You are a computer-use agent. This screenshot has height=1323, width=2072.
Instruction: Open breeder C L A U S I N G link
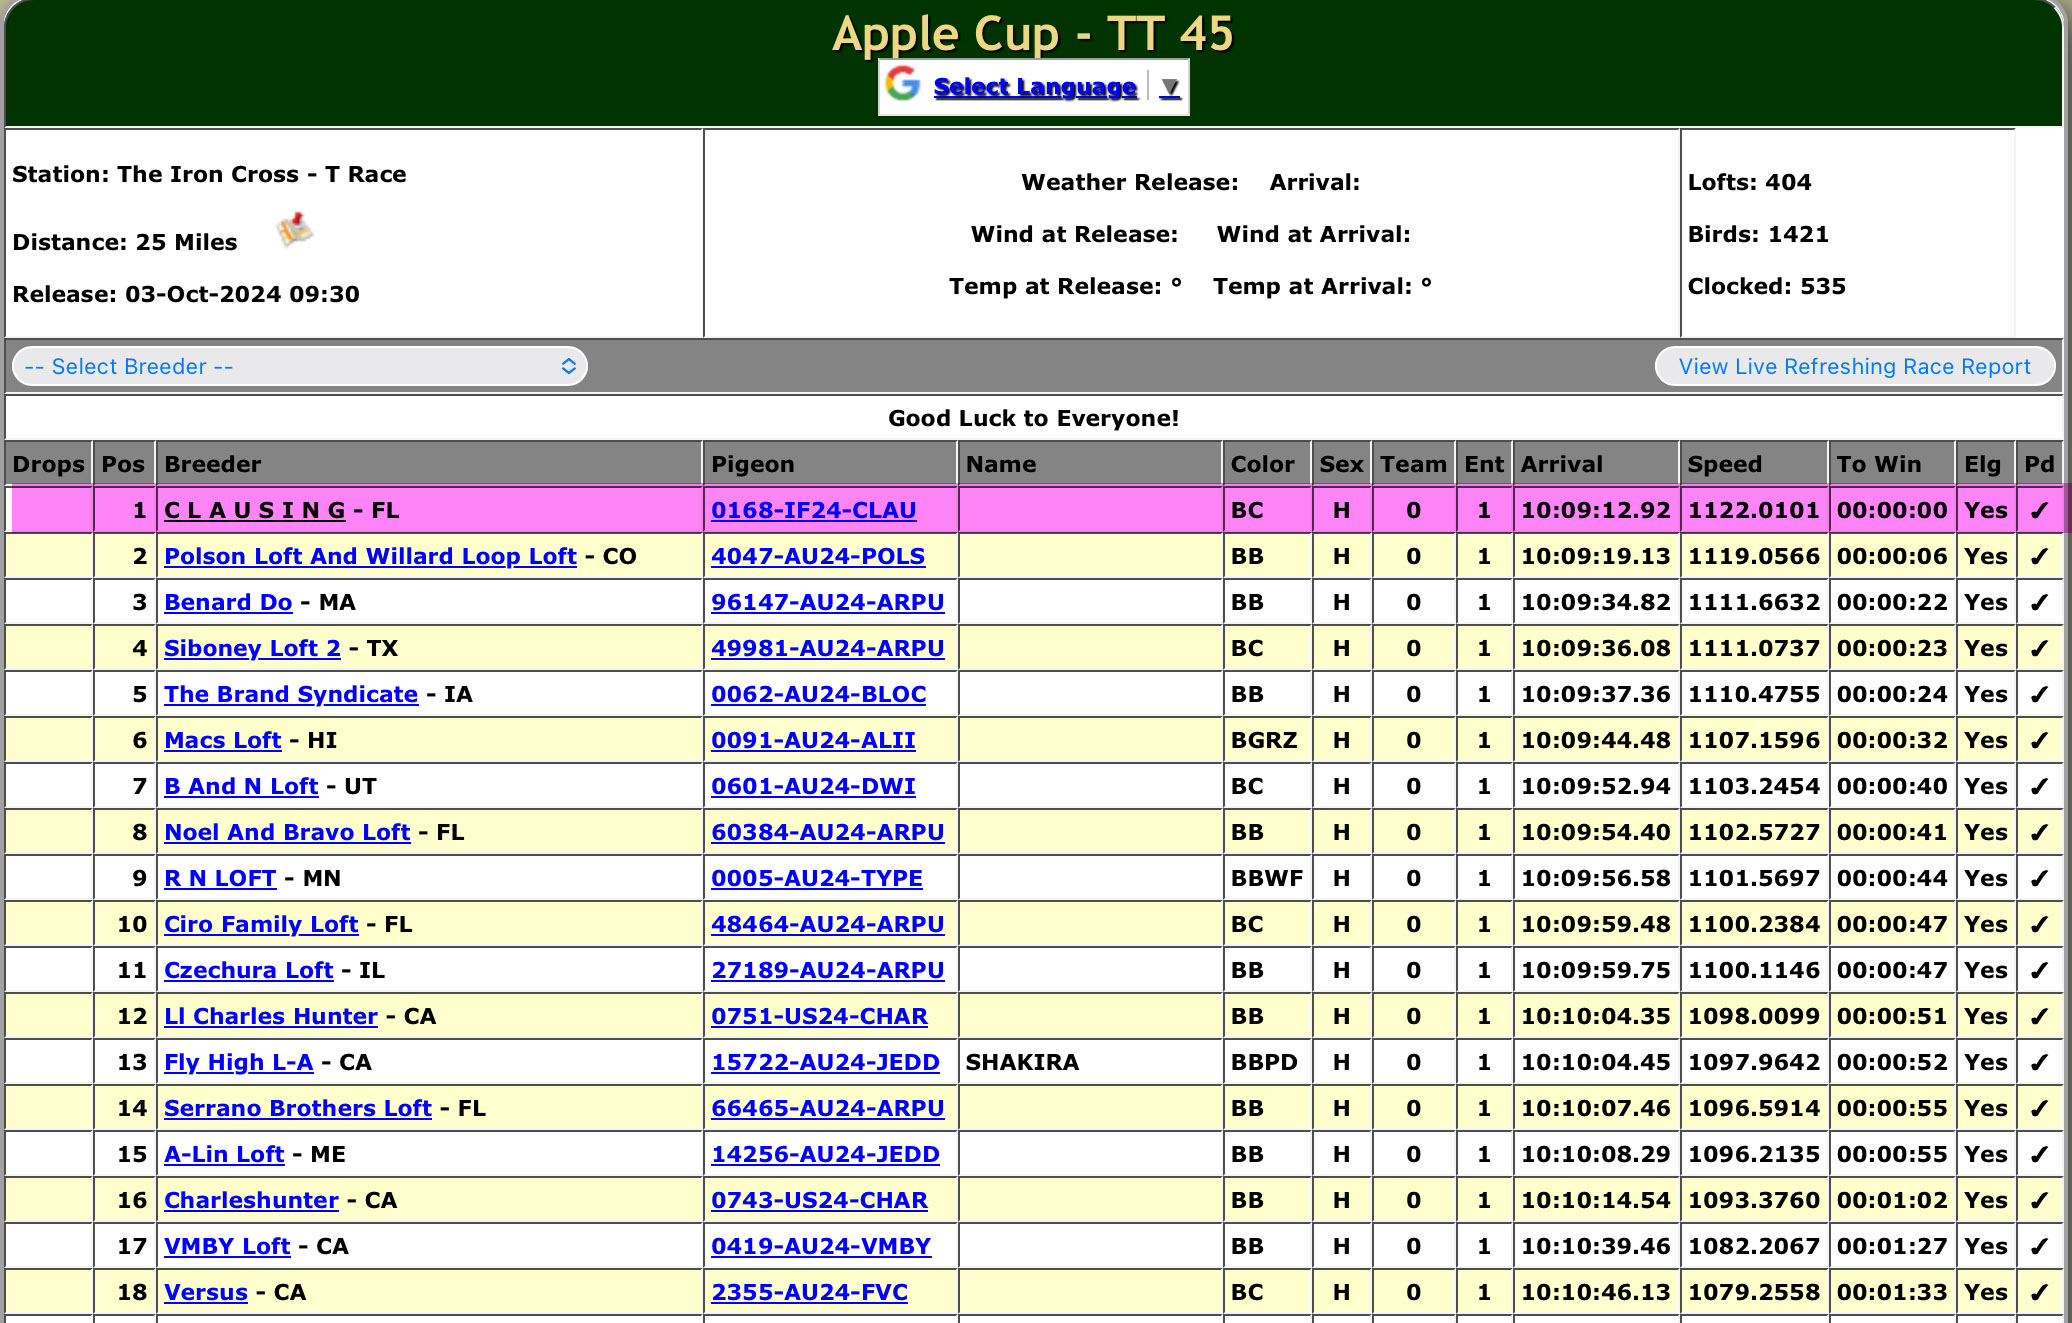(255, 510)
